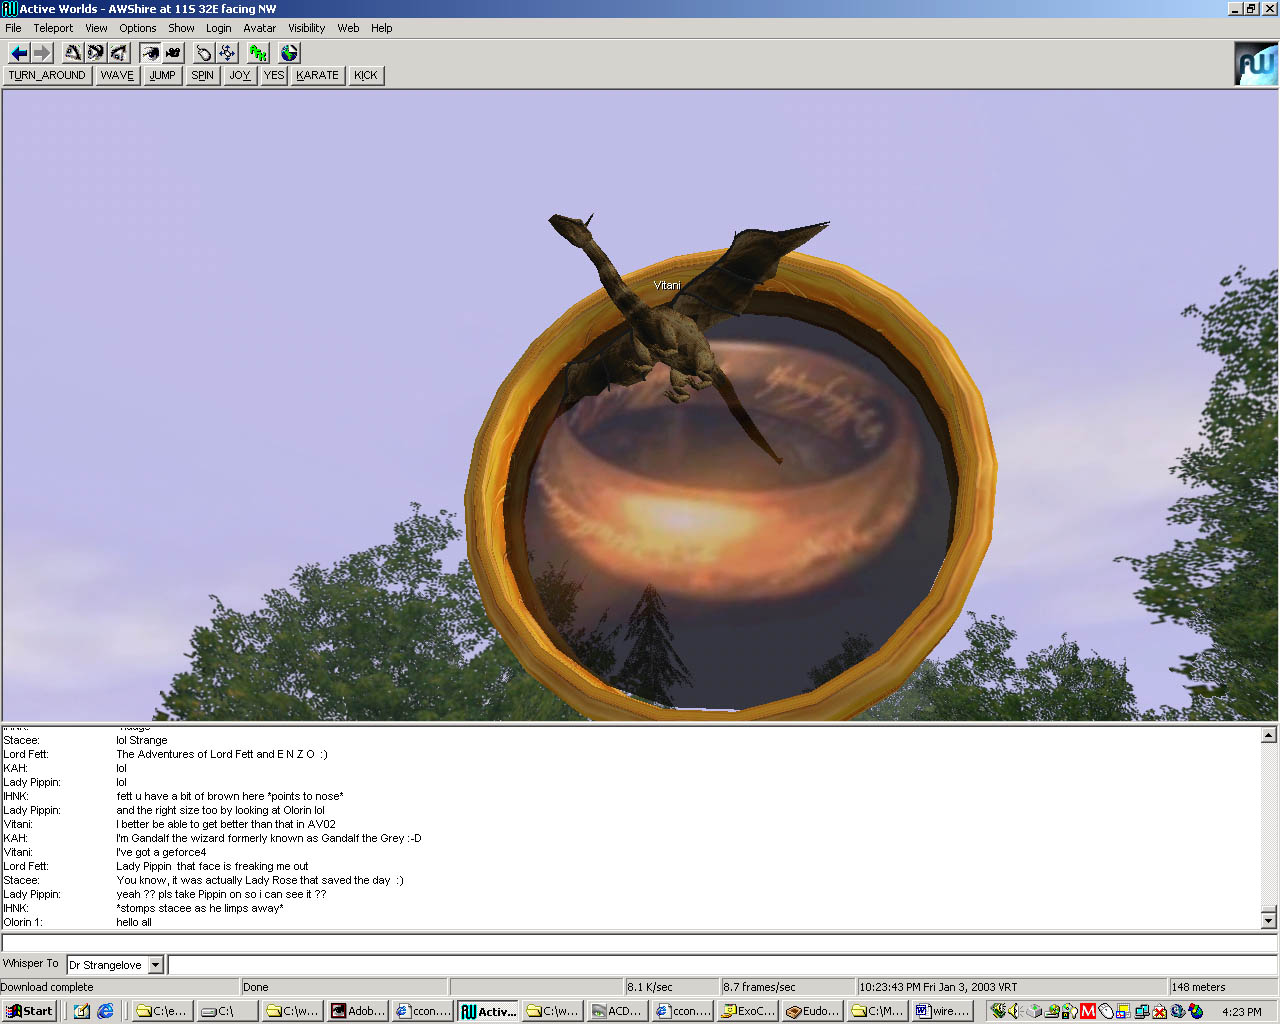Click Internet Explorer quick launch icon
This screenshot has width=1280, height=1024.
tap(105, 1011)
